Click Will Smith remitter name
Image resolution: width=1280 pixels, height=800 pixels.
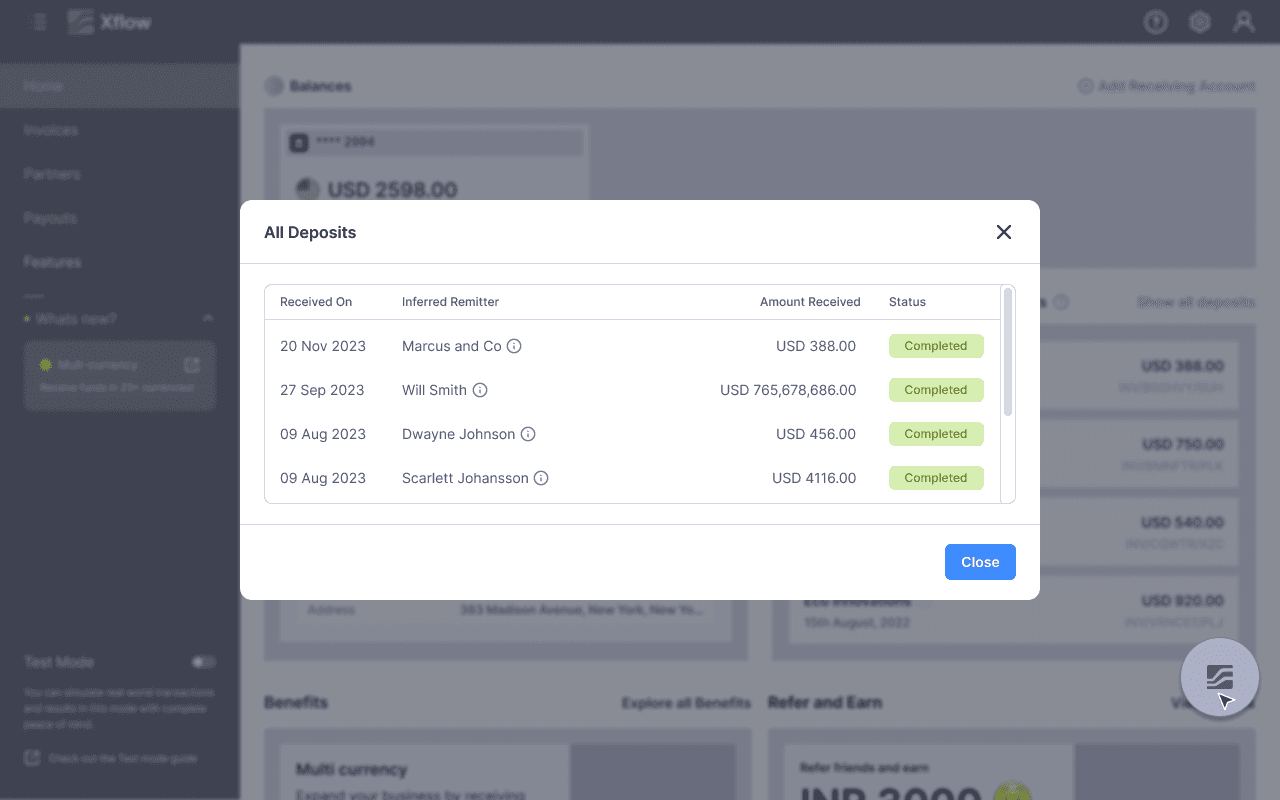(x=434, y=390)
